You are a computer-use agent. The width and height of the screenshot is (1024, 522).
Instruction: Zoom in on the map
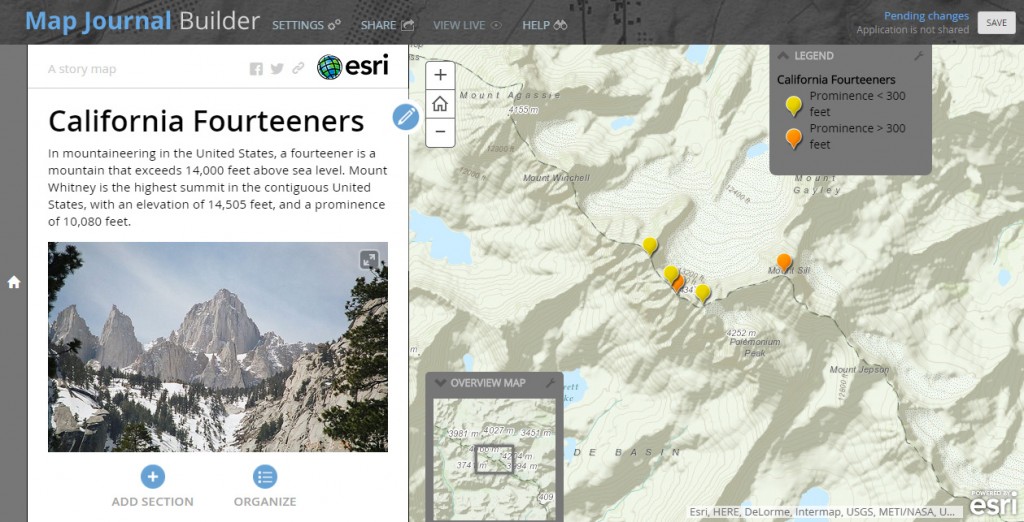click(x=440, y=75)
